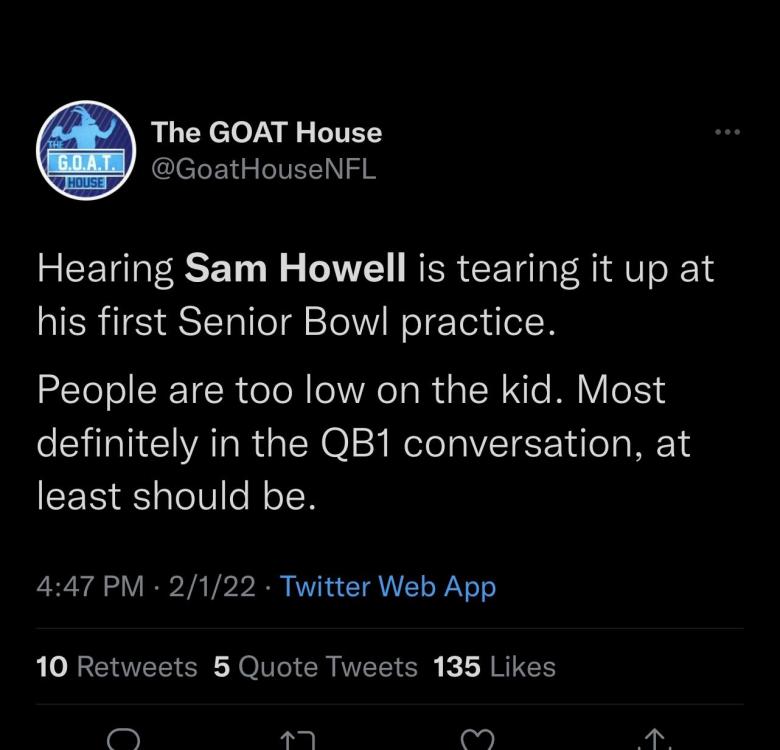Open The GOAT House display name

tap(266, 132)
